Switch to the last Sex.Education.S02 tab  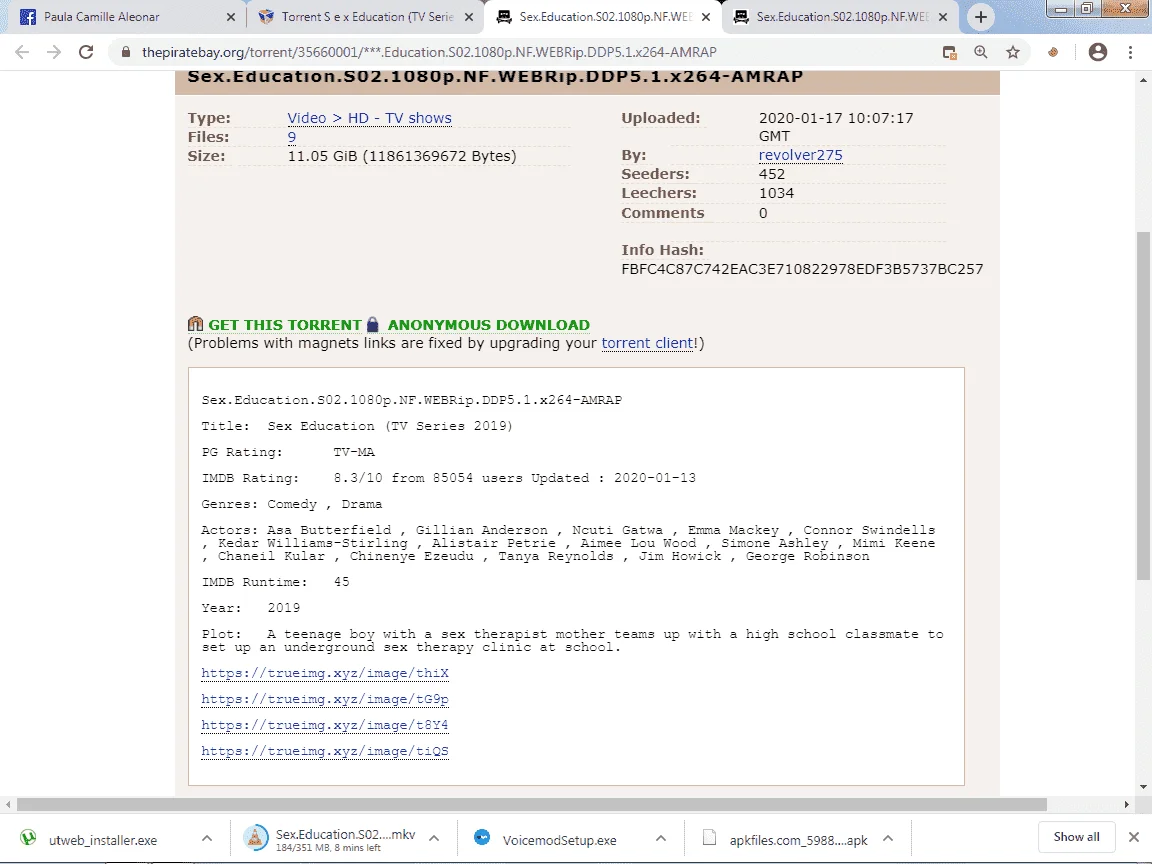pyautogui.click(x=840, y=17)
